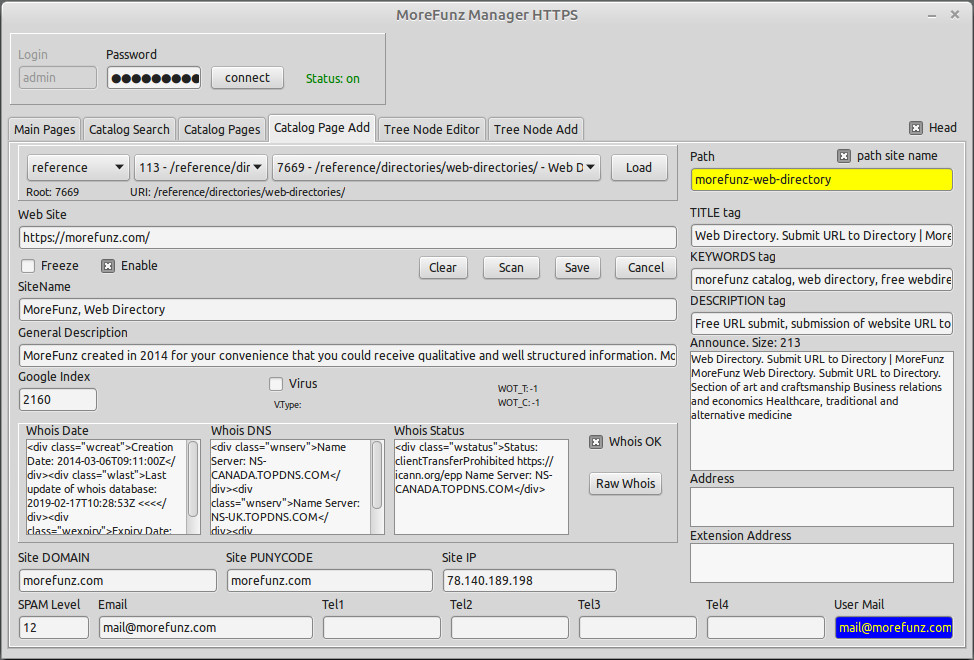Select the Google Index field
Screen dimensions: 974x660
pos(58,400)
